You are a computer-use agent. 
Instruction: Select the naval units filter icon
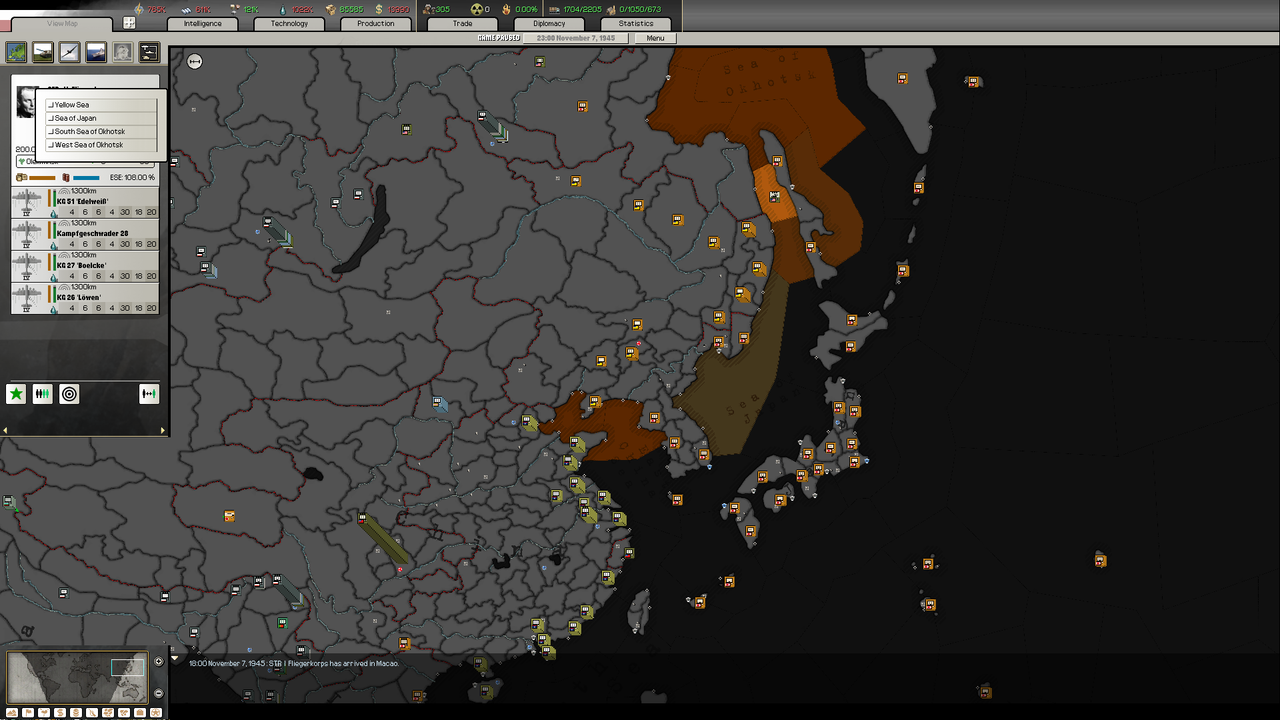(x=96, y=52)
